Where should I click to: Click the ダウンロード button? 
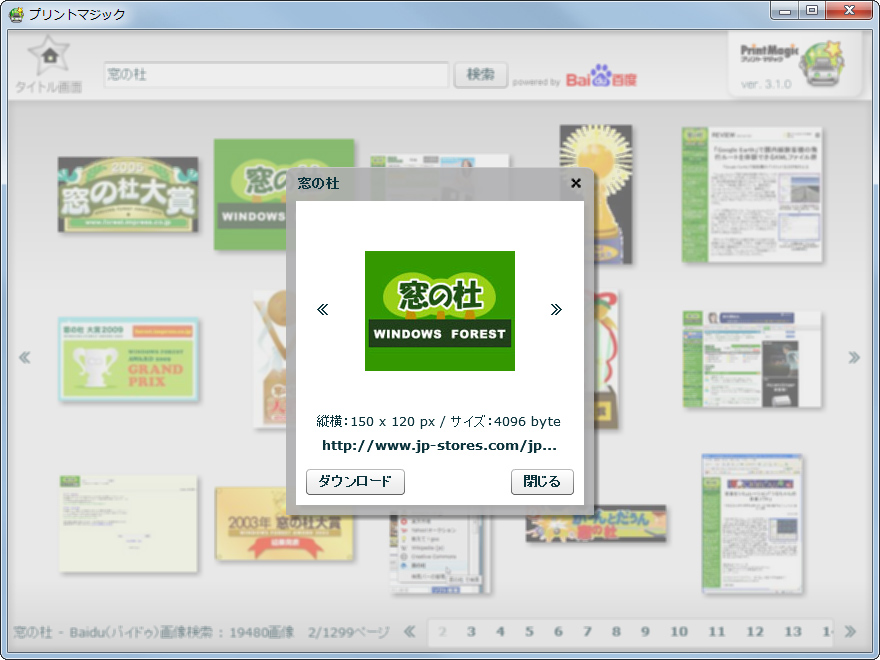tap(355, 482)
